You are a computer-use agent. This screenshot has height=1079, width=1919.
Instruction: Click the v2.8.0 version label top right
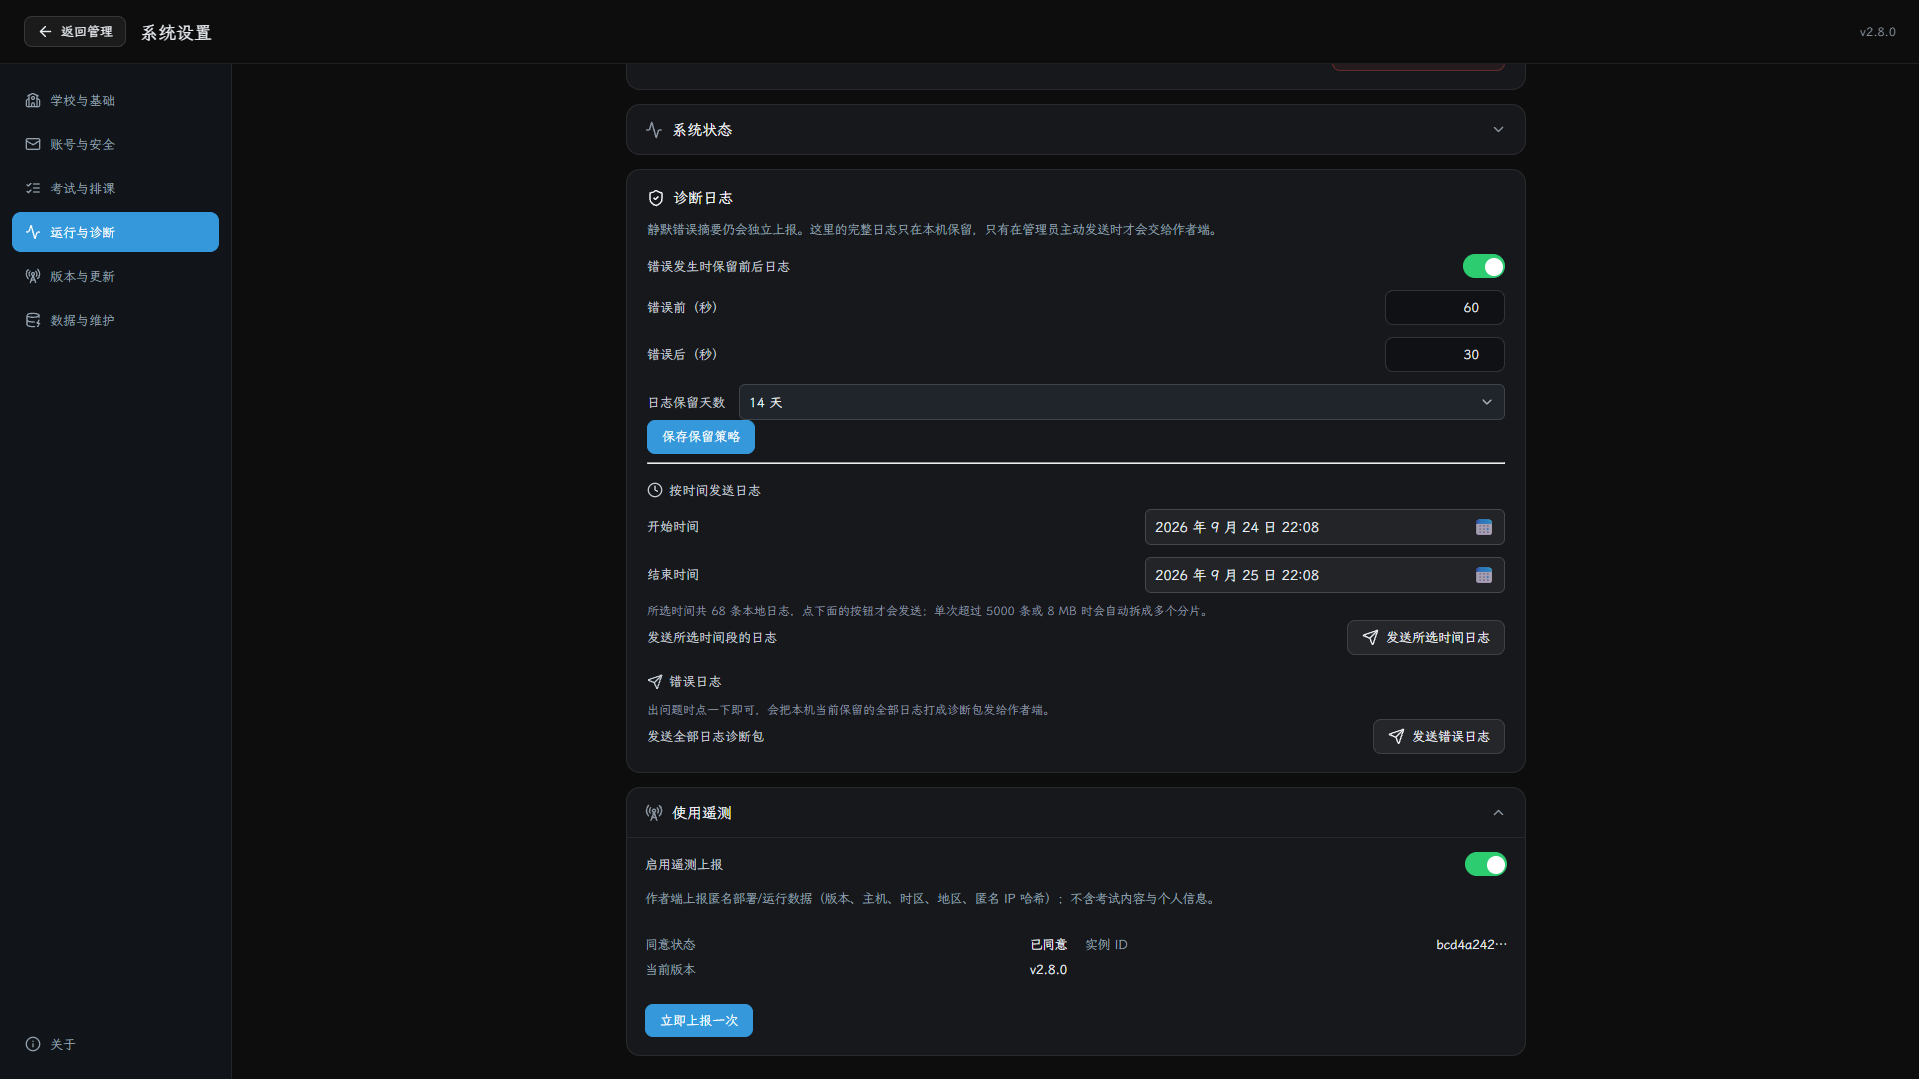(1877, 32)
